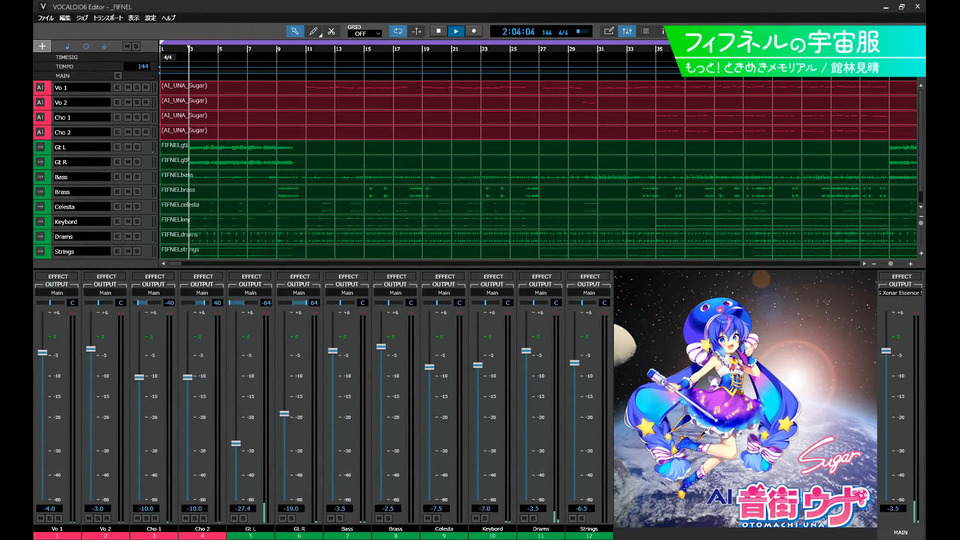Open the トランスポート menu

tap(108, 18)
